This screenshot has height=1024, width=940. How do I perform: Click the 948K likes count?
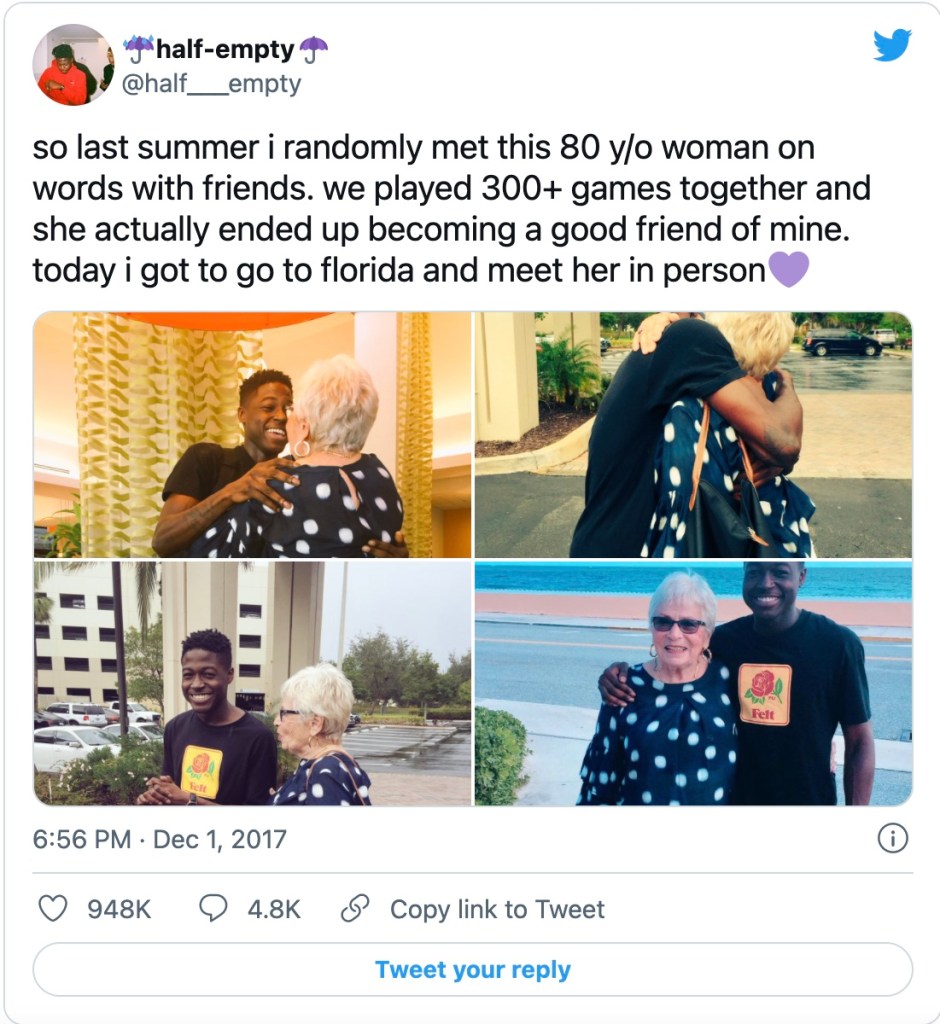click(x=119, y=909)
